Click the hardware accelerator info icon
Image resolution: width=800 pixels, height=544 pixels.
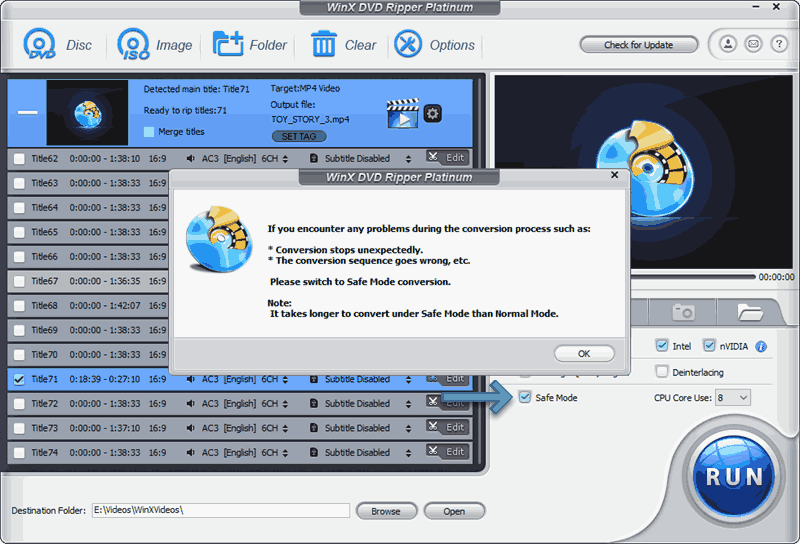(x=761, y=347)
